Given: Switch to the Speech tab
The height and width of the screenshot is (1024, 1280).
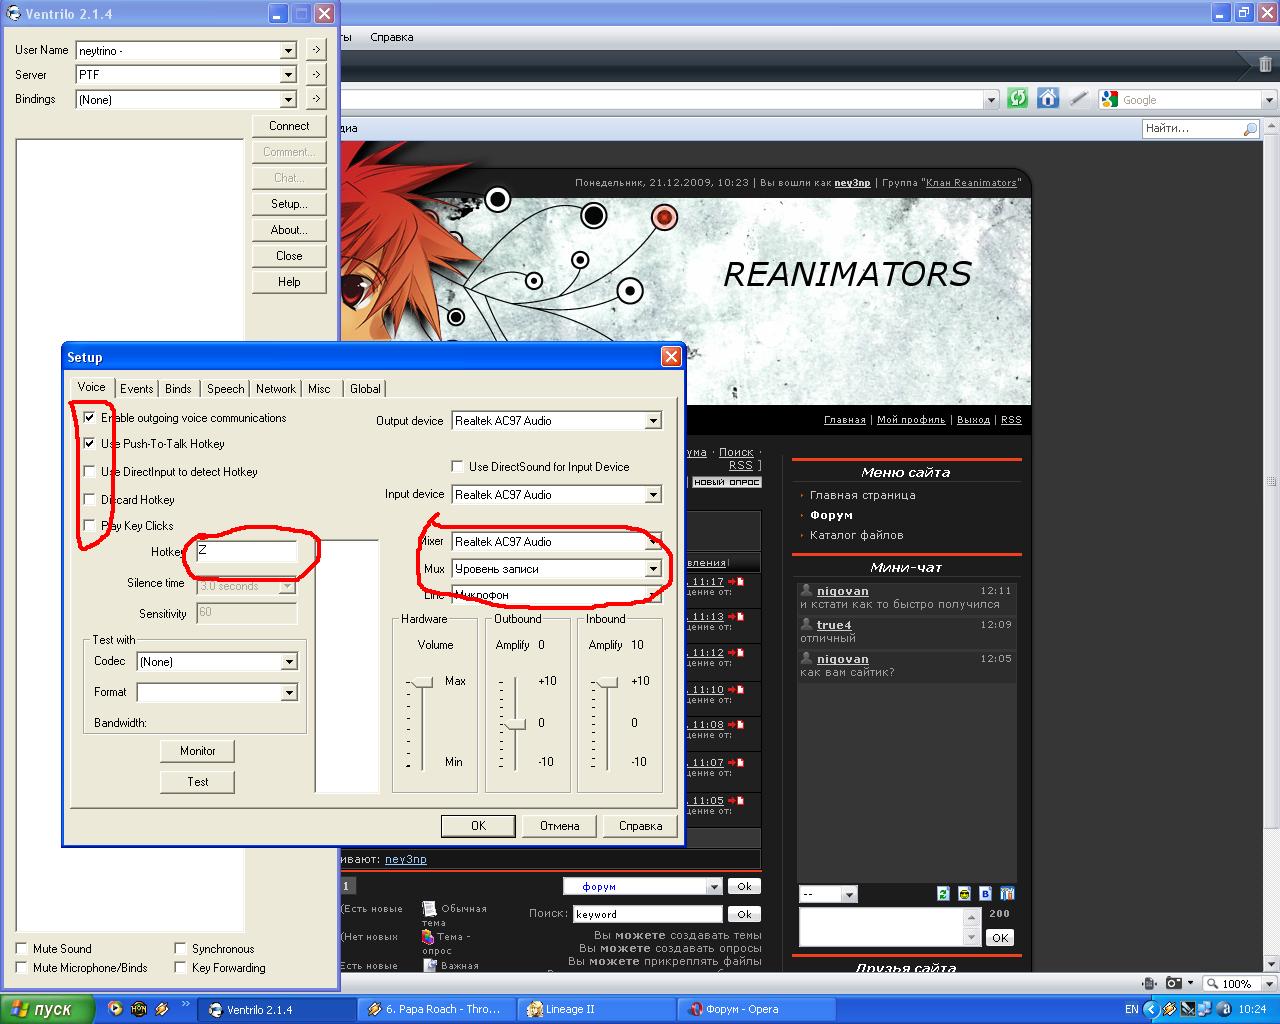Looking at the screenshot, I should point(225,389).
